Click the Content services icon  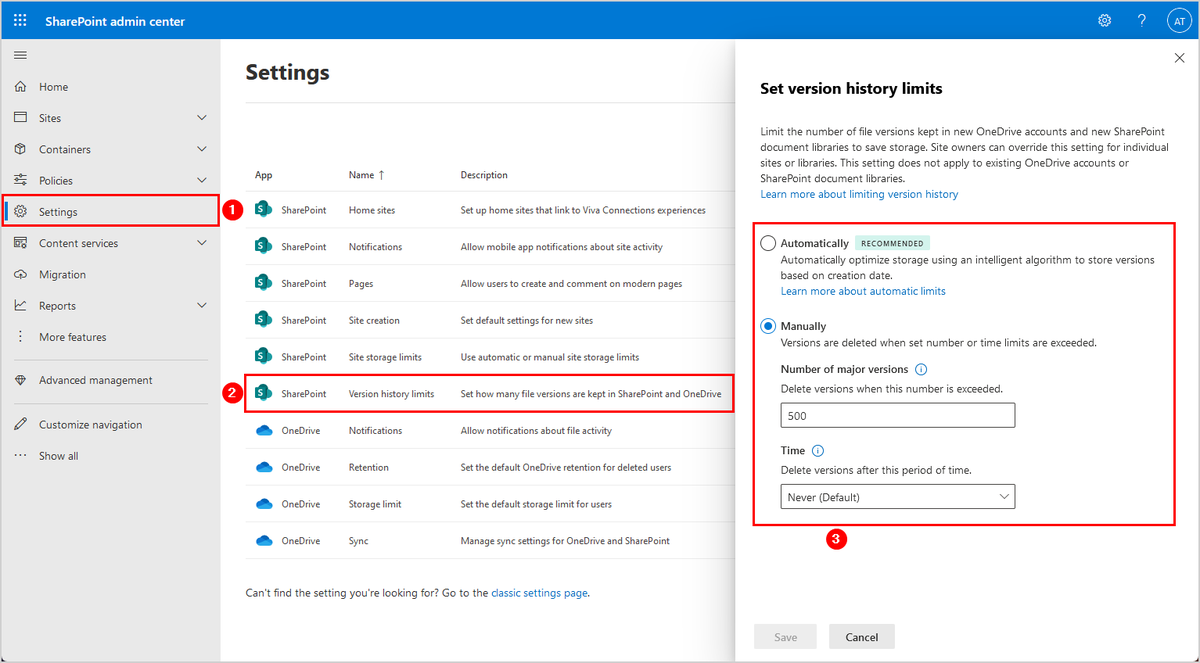coord(20,243)
